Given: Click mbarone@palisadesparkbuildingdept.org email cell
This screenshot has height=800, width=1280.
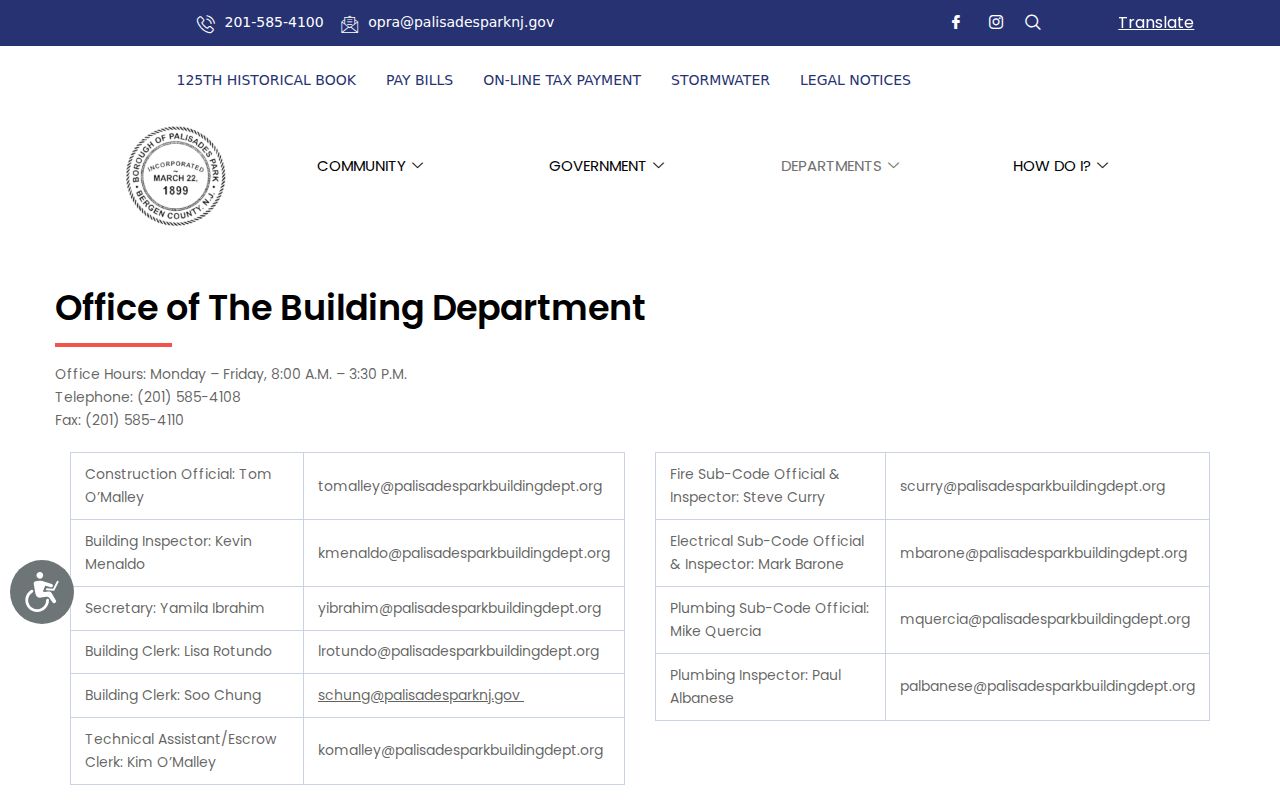Looking at the screenshot, I should click(1047, 553).
